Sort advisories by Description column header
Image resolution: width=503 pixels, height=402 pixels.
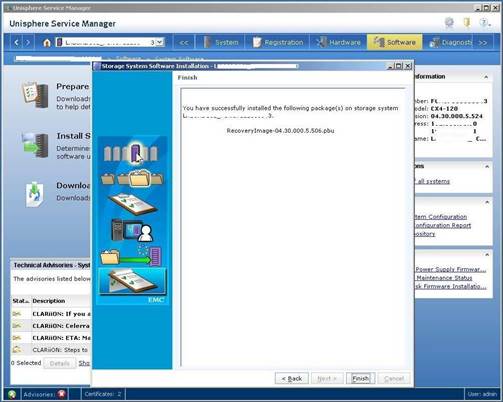[x=61, y=301]
